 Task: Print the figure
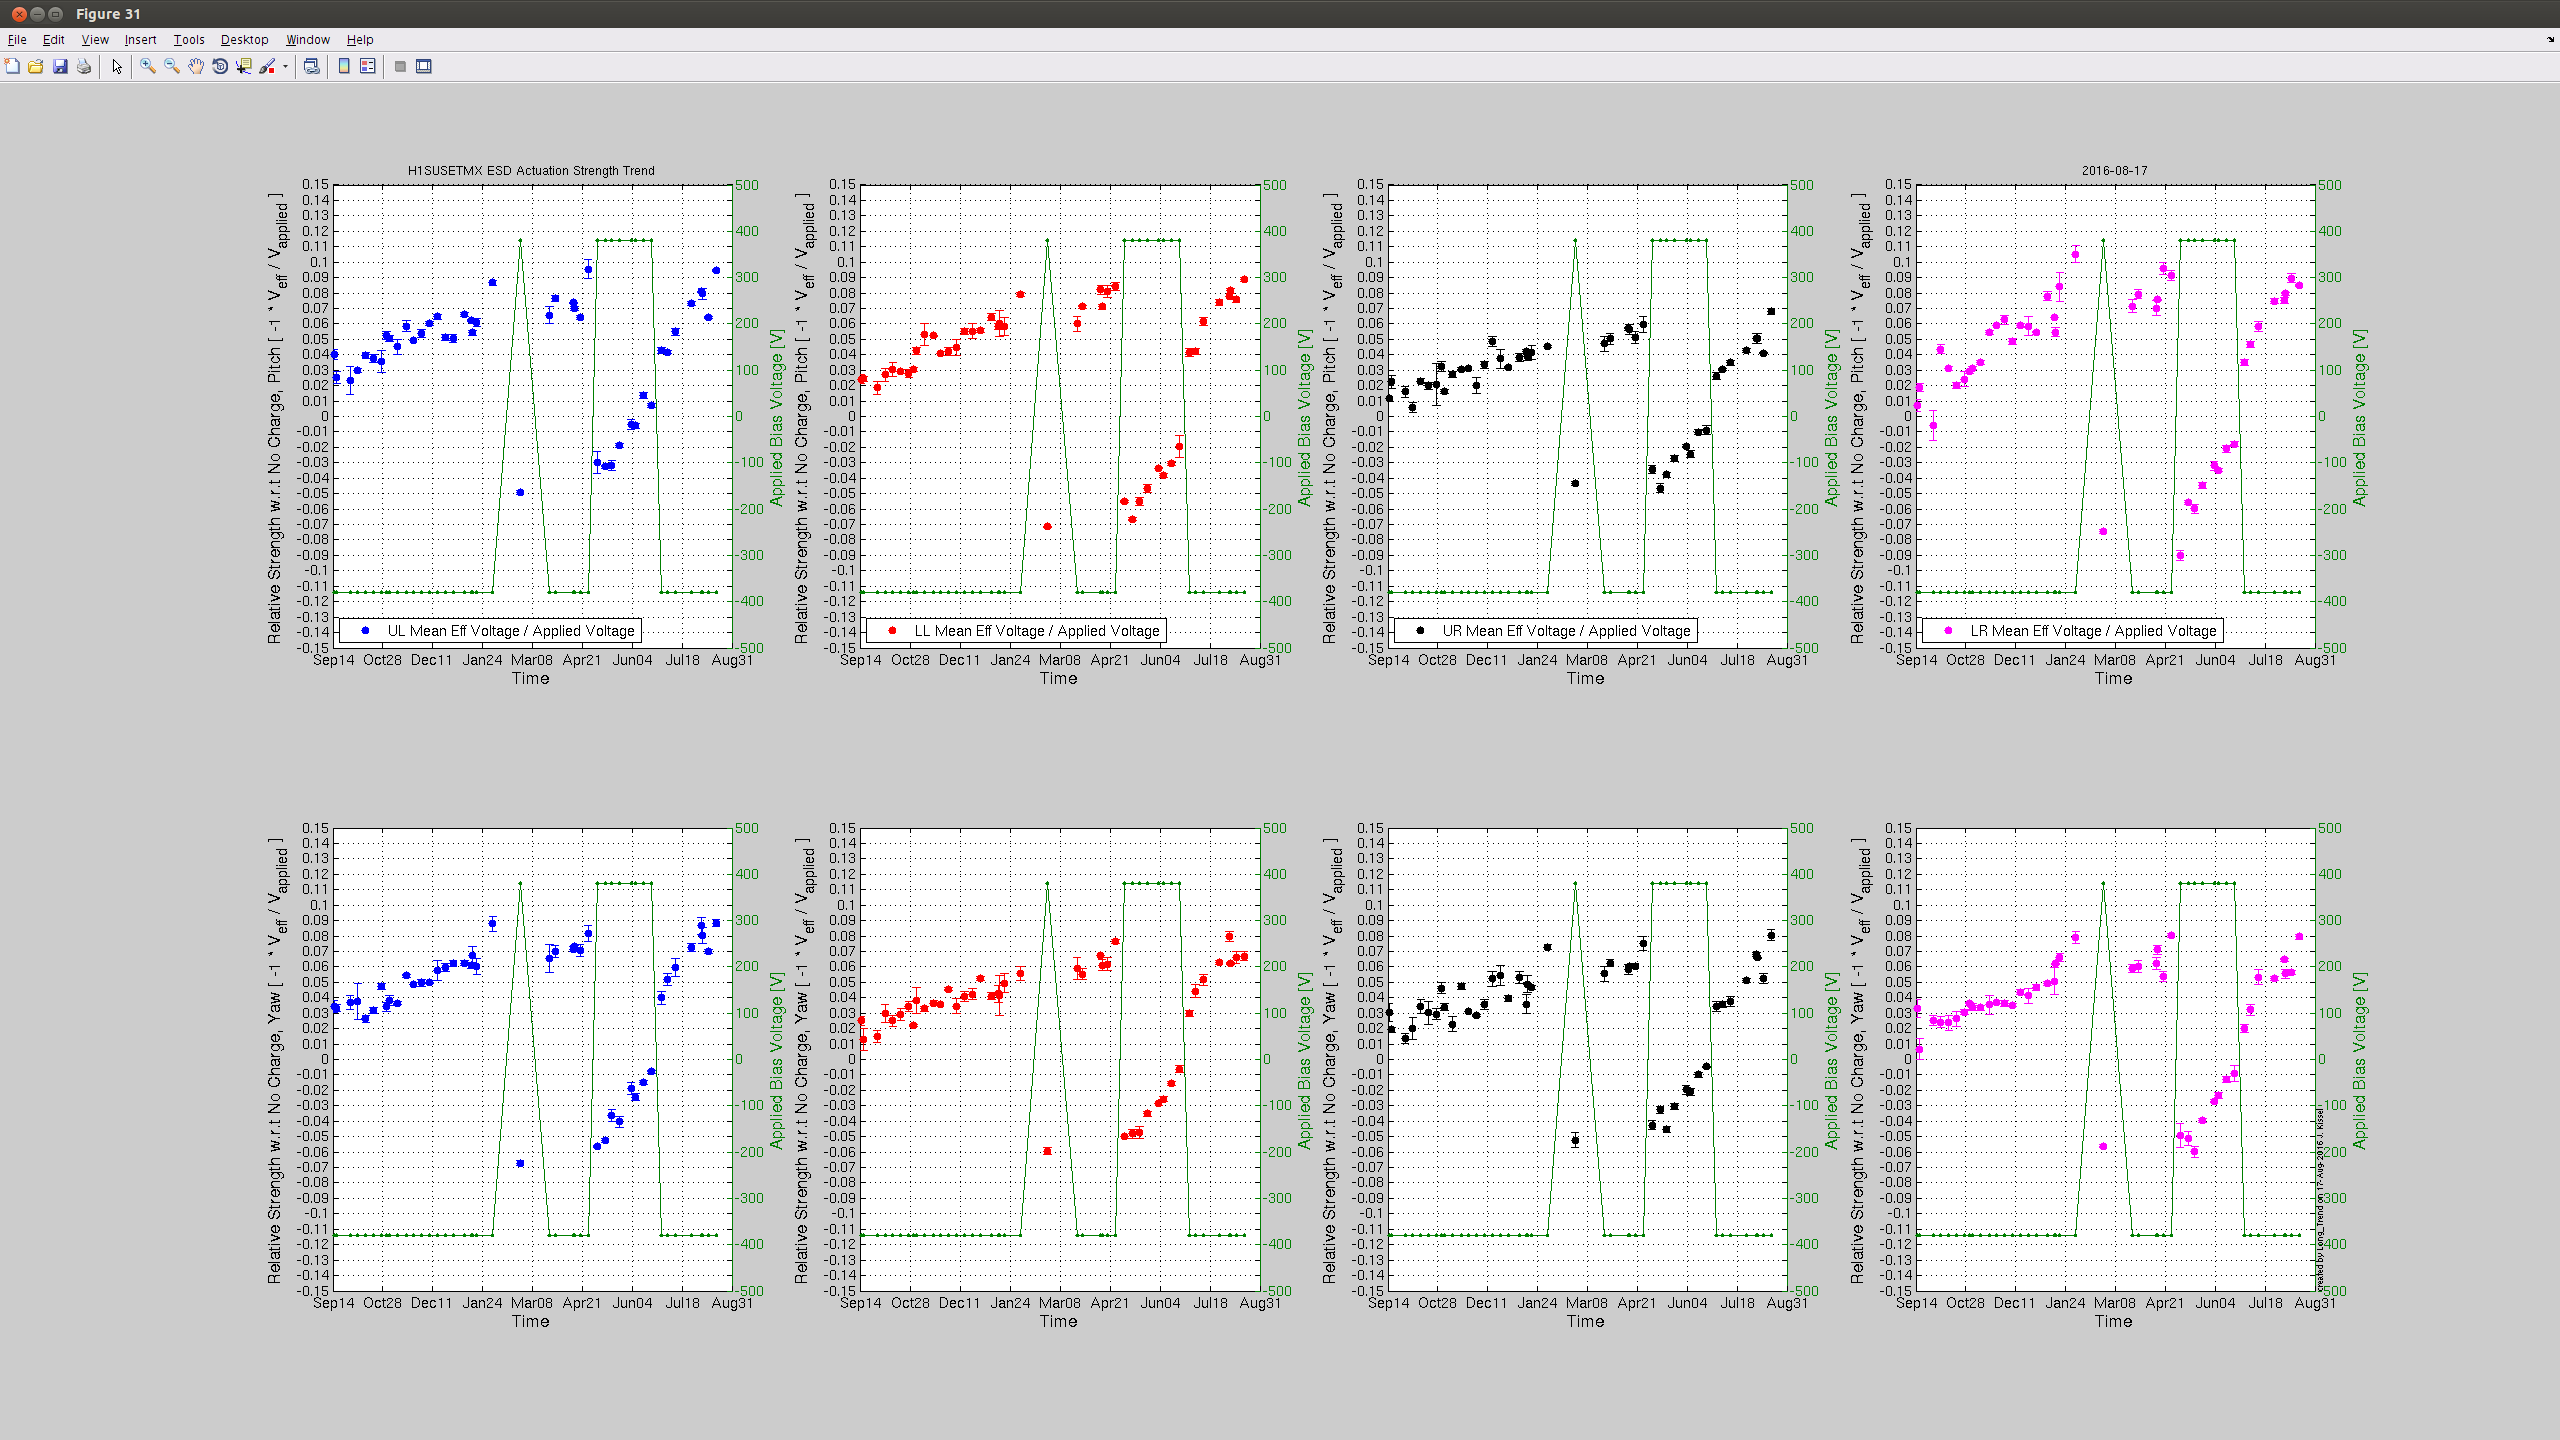click(84, 66)
